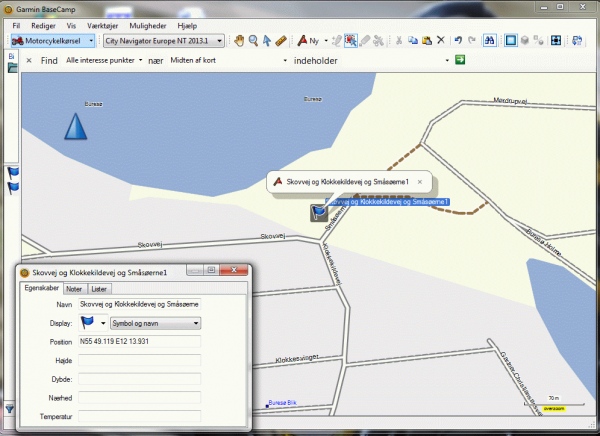600x436 pixels.
Task: Click the 2D and 3D split view icon
Action: pyautogui.click(x=539, y=41)
